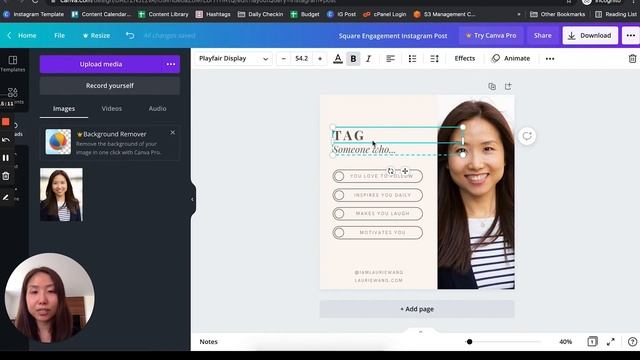
Task: Expand the Playfair Display font dropdown
Action: [x=233, y=59]
